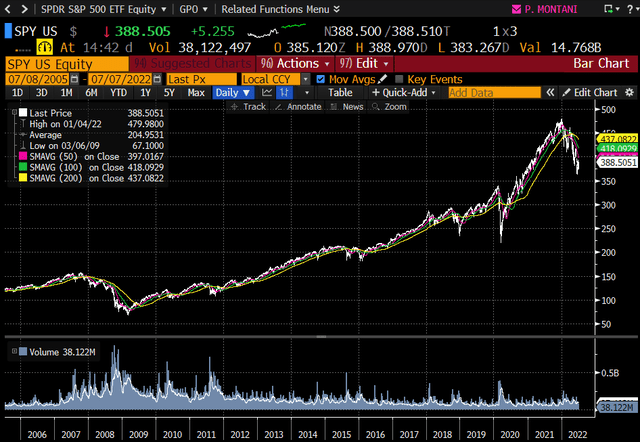Activate the Annotate drawing tool
This screenshot has height=442, width=640.
pos(298,107)
